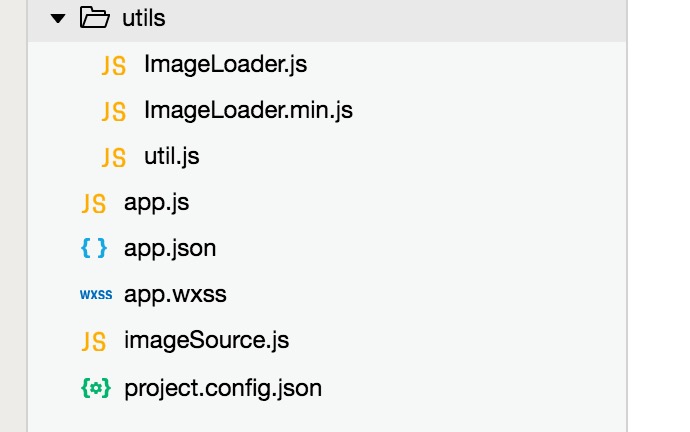Click the blue braces icon of app.json
Viewport: 690px width, 432px height.
coord(94,248)
